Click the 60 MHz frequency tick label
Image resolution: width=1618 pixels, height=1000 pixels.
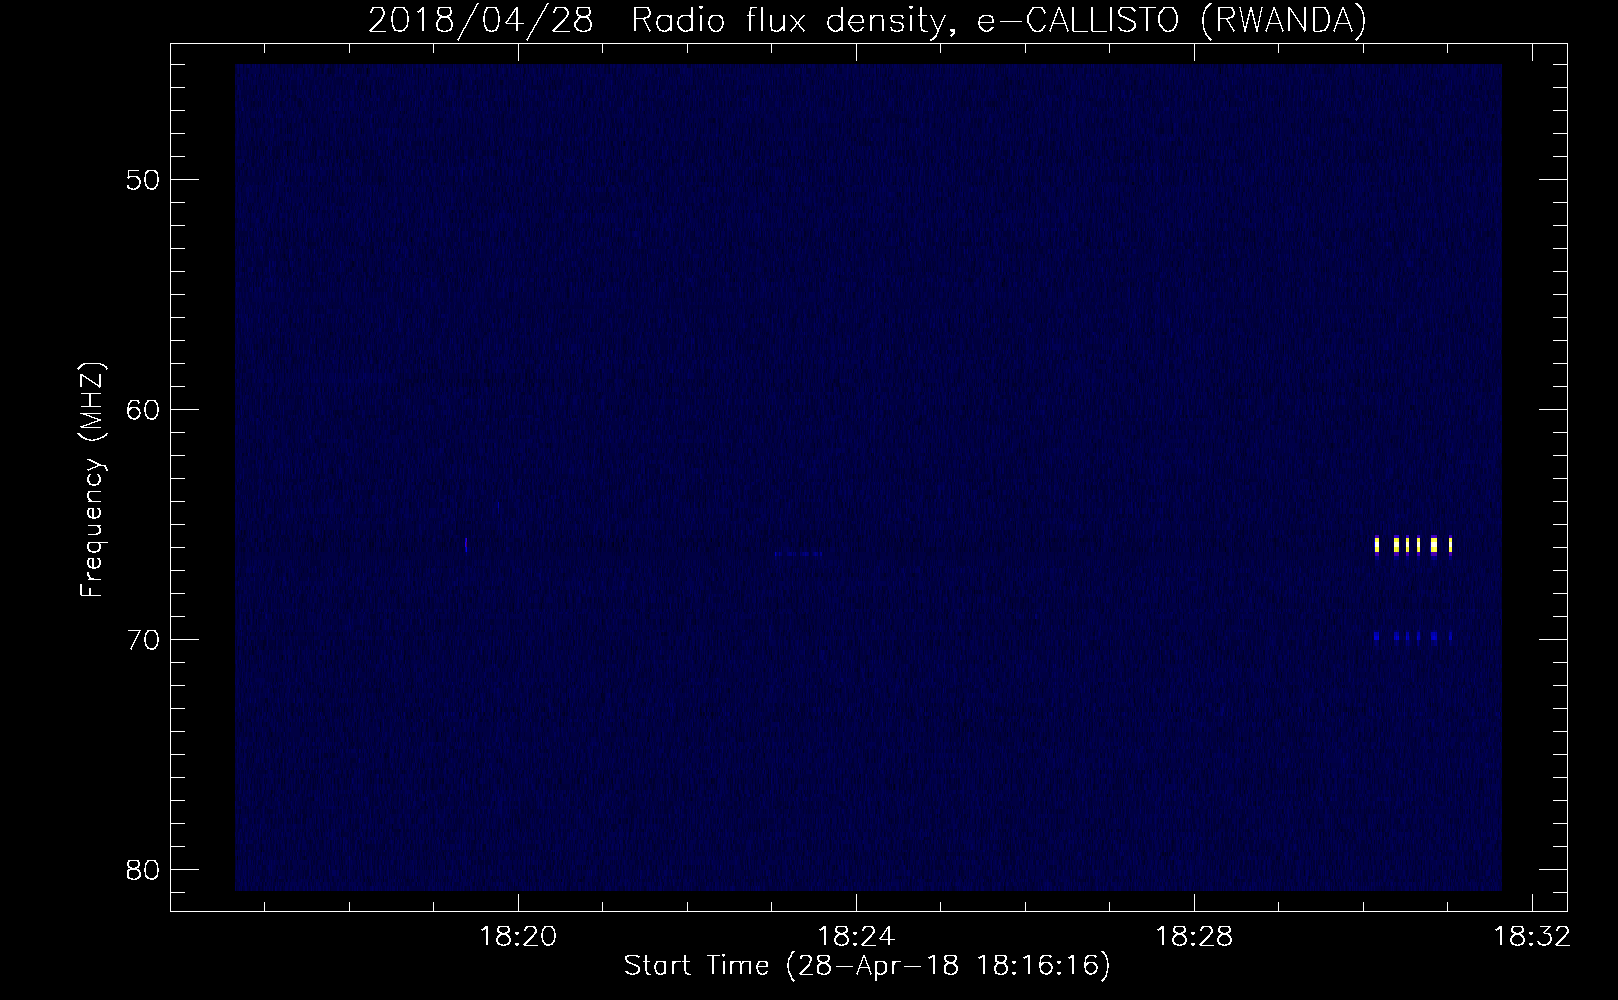(x=143, y=410)
